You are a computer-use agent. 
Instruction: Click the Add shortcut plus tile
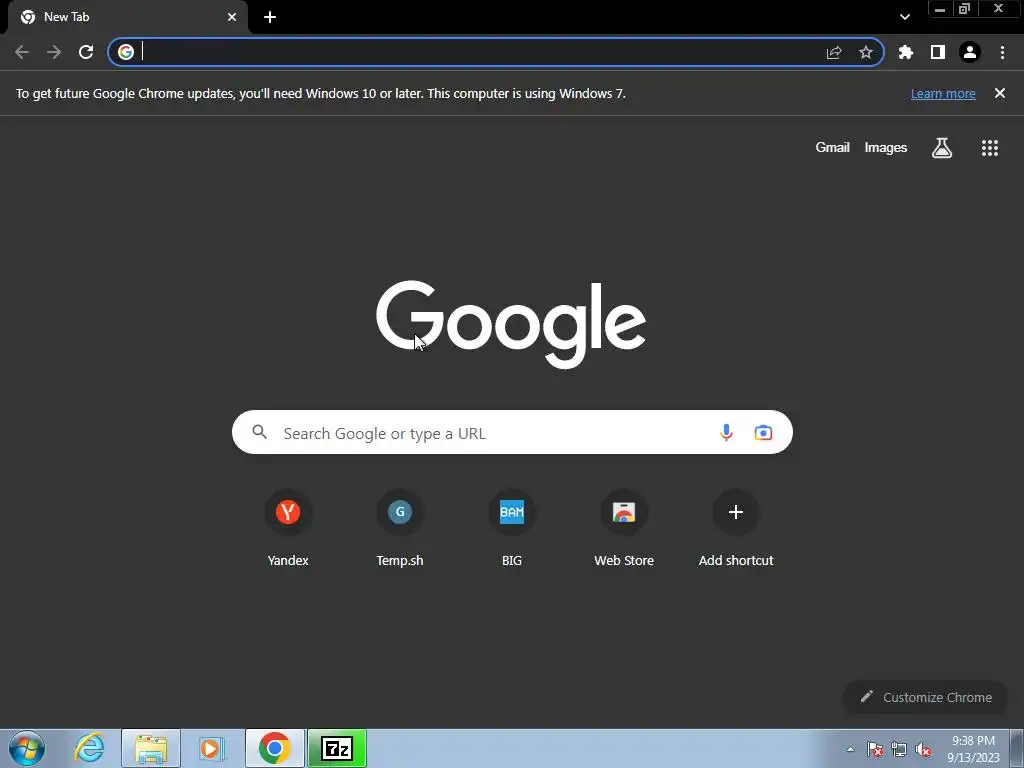[736, 528]
